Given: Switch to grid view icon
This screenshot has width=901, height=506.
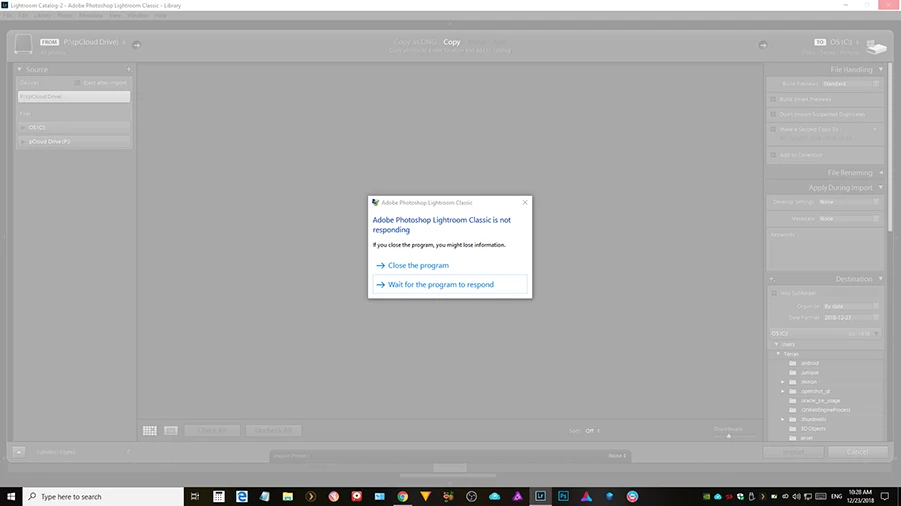Looking at the screenshot, I should pos(149,430).
